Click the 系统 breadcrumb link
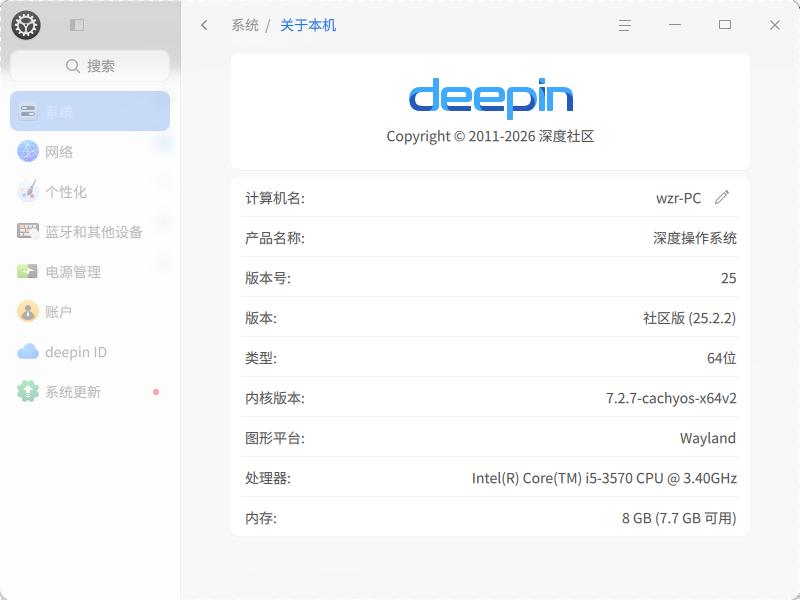The width and height of the screenshot is (800, 600). click(245, 25)
